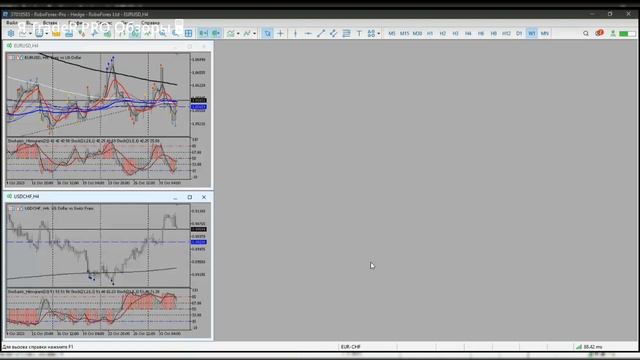Click the first toolbar icon at far left

(11, 33)
